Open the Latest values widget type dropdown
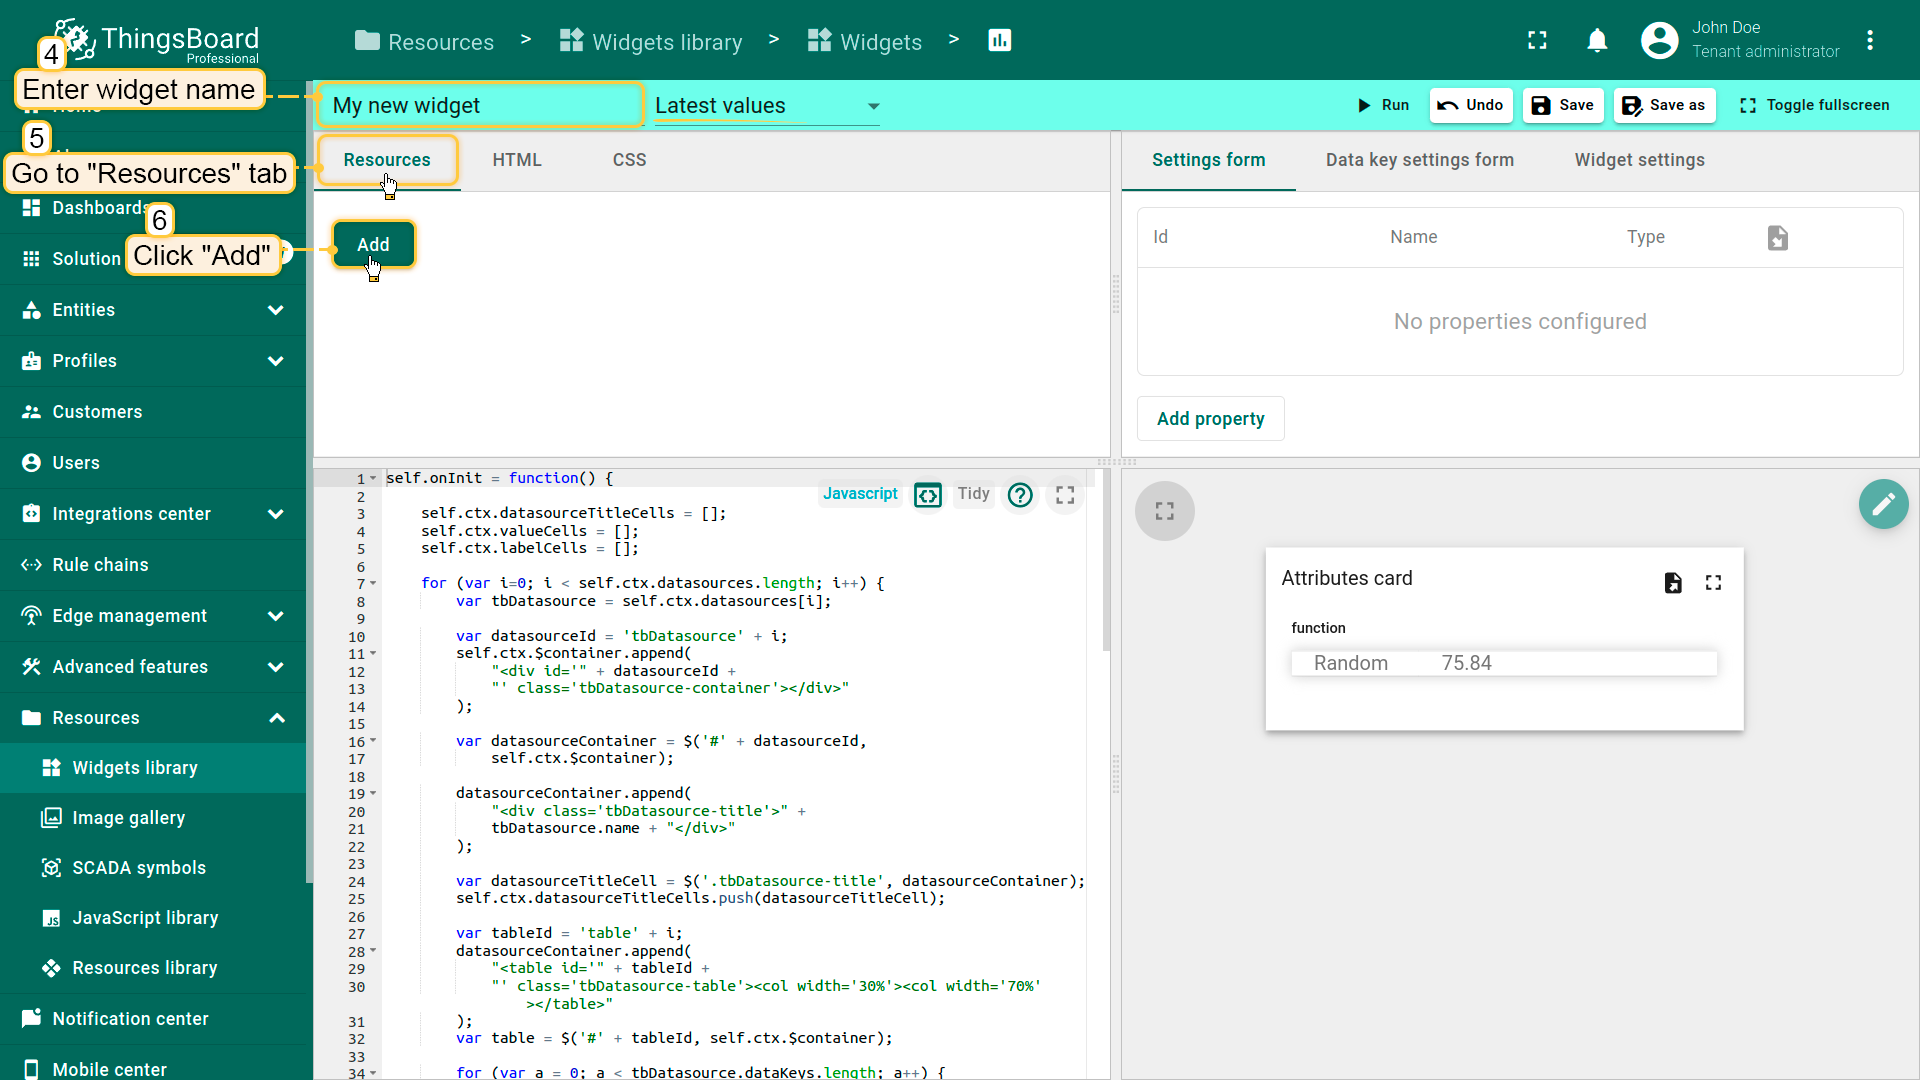Image resolution: width=1920 pixels, height=1080 pixels. coord(766,106)
